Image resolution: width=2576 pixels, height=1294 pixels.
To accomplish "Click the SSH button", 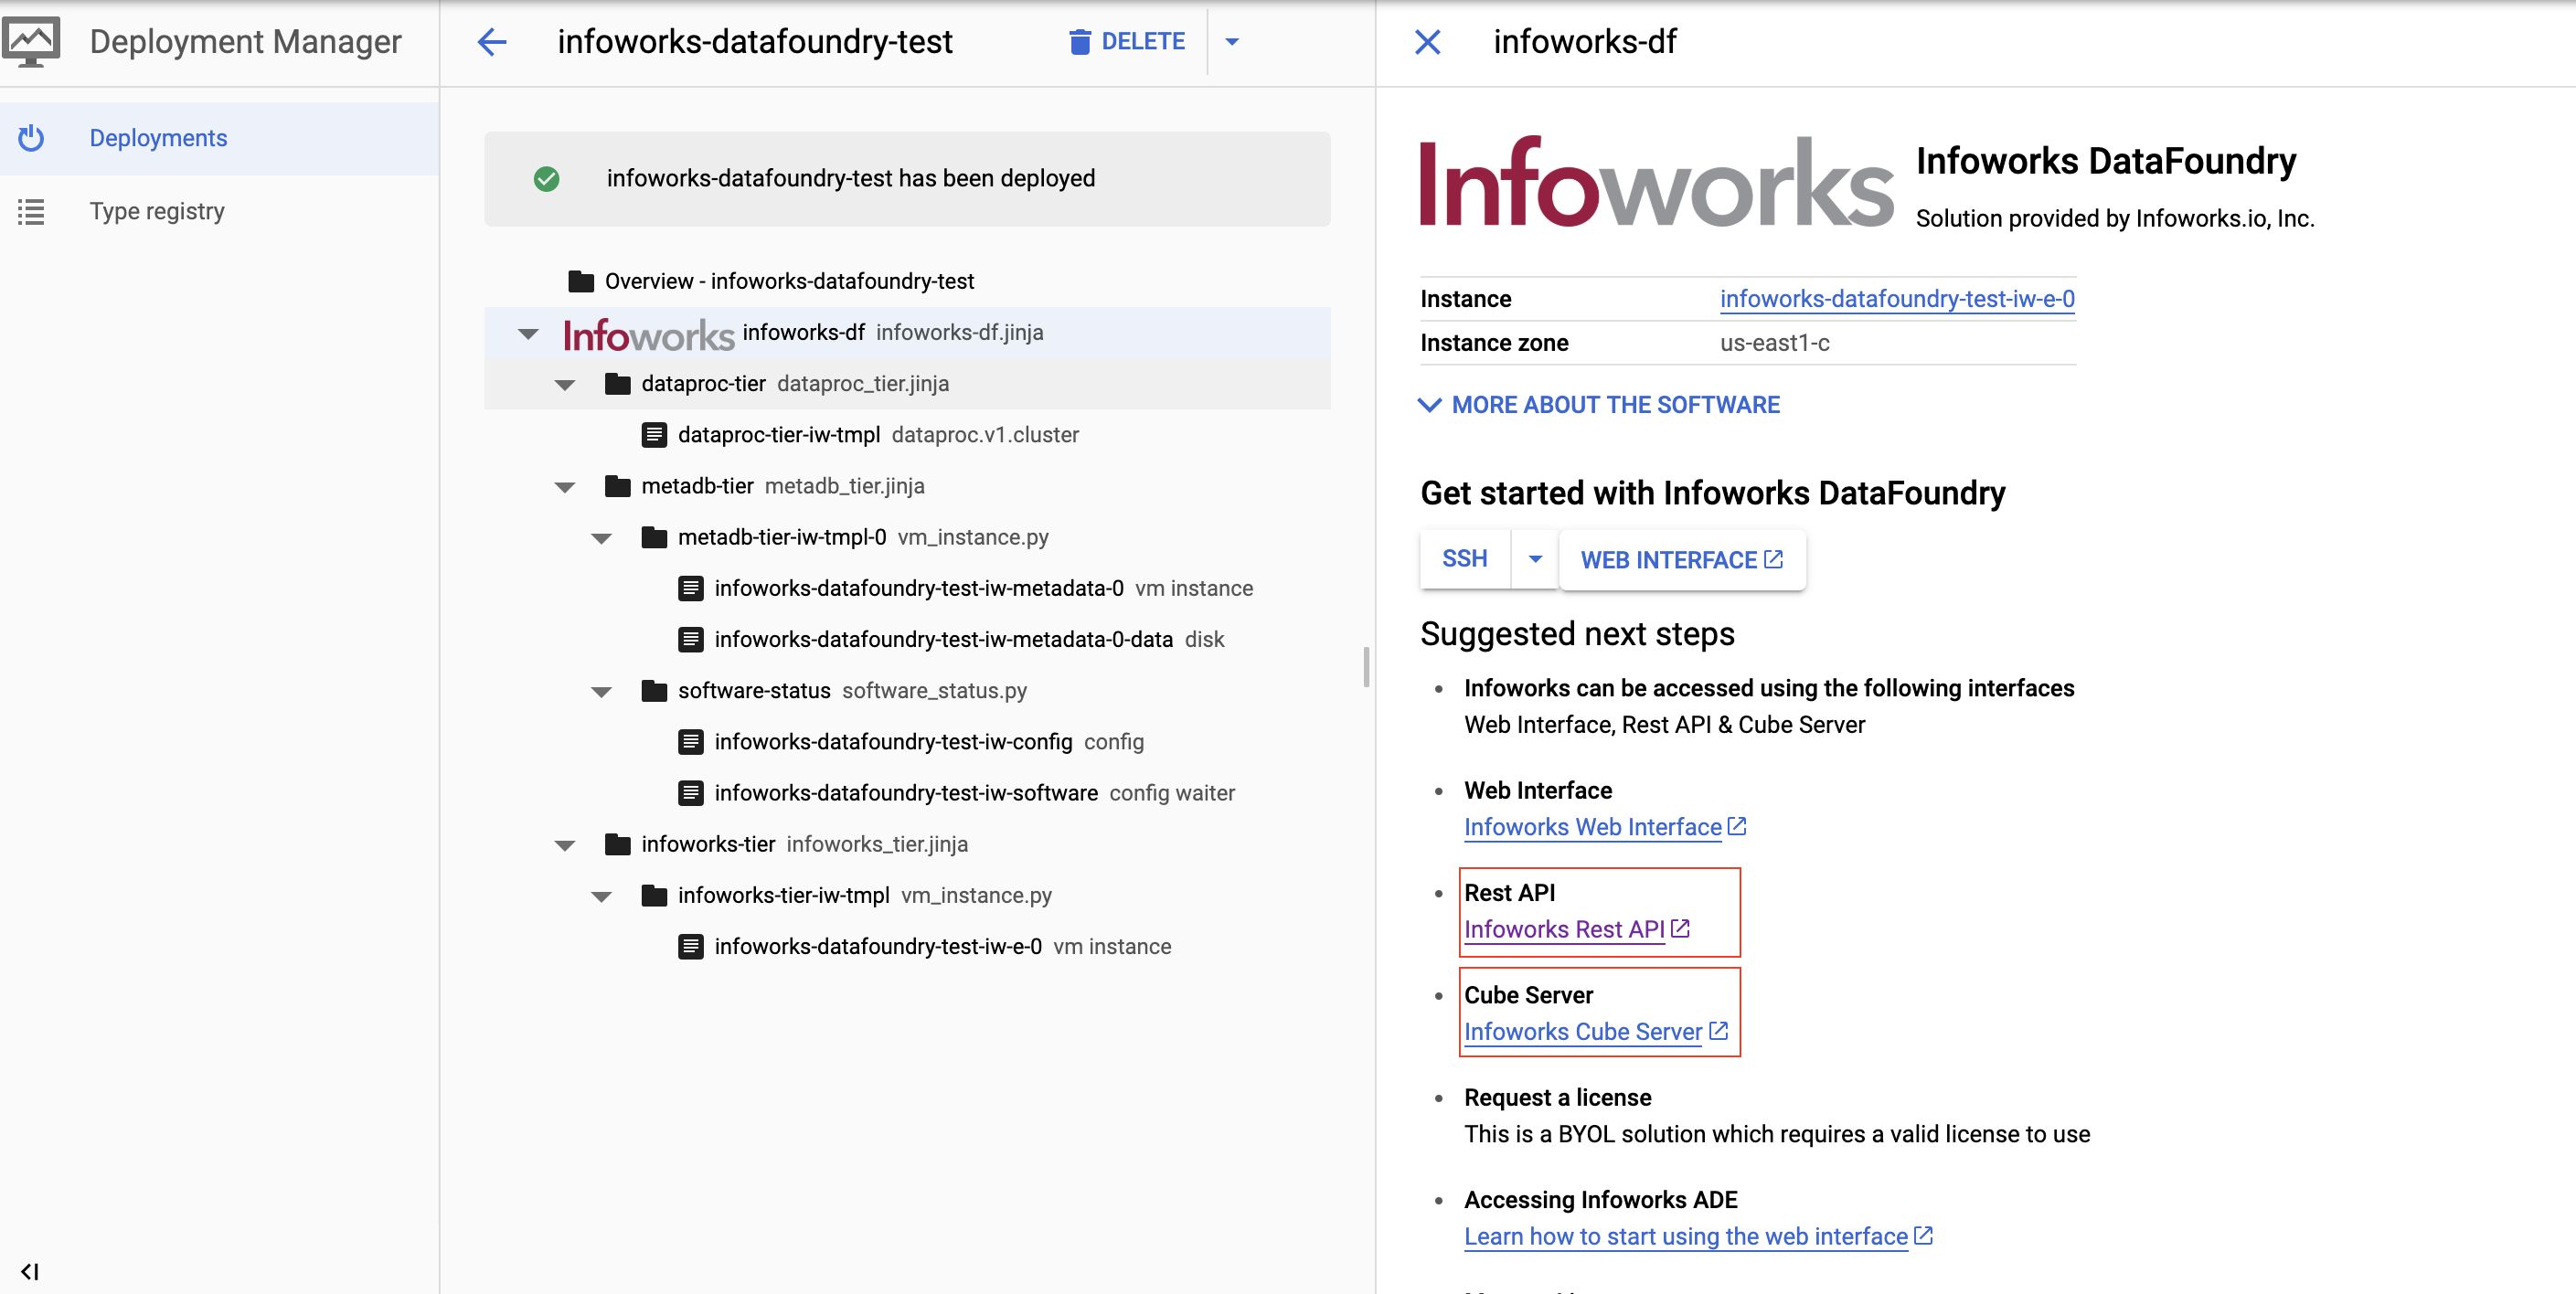I will (1465, 559).
